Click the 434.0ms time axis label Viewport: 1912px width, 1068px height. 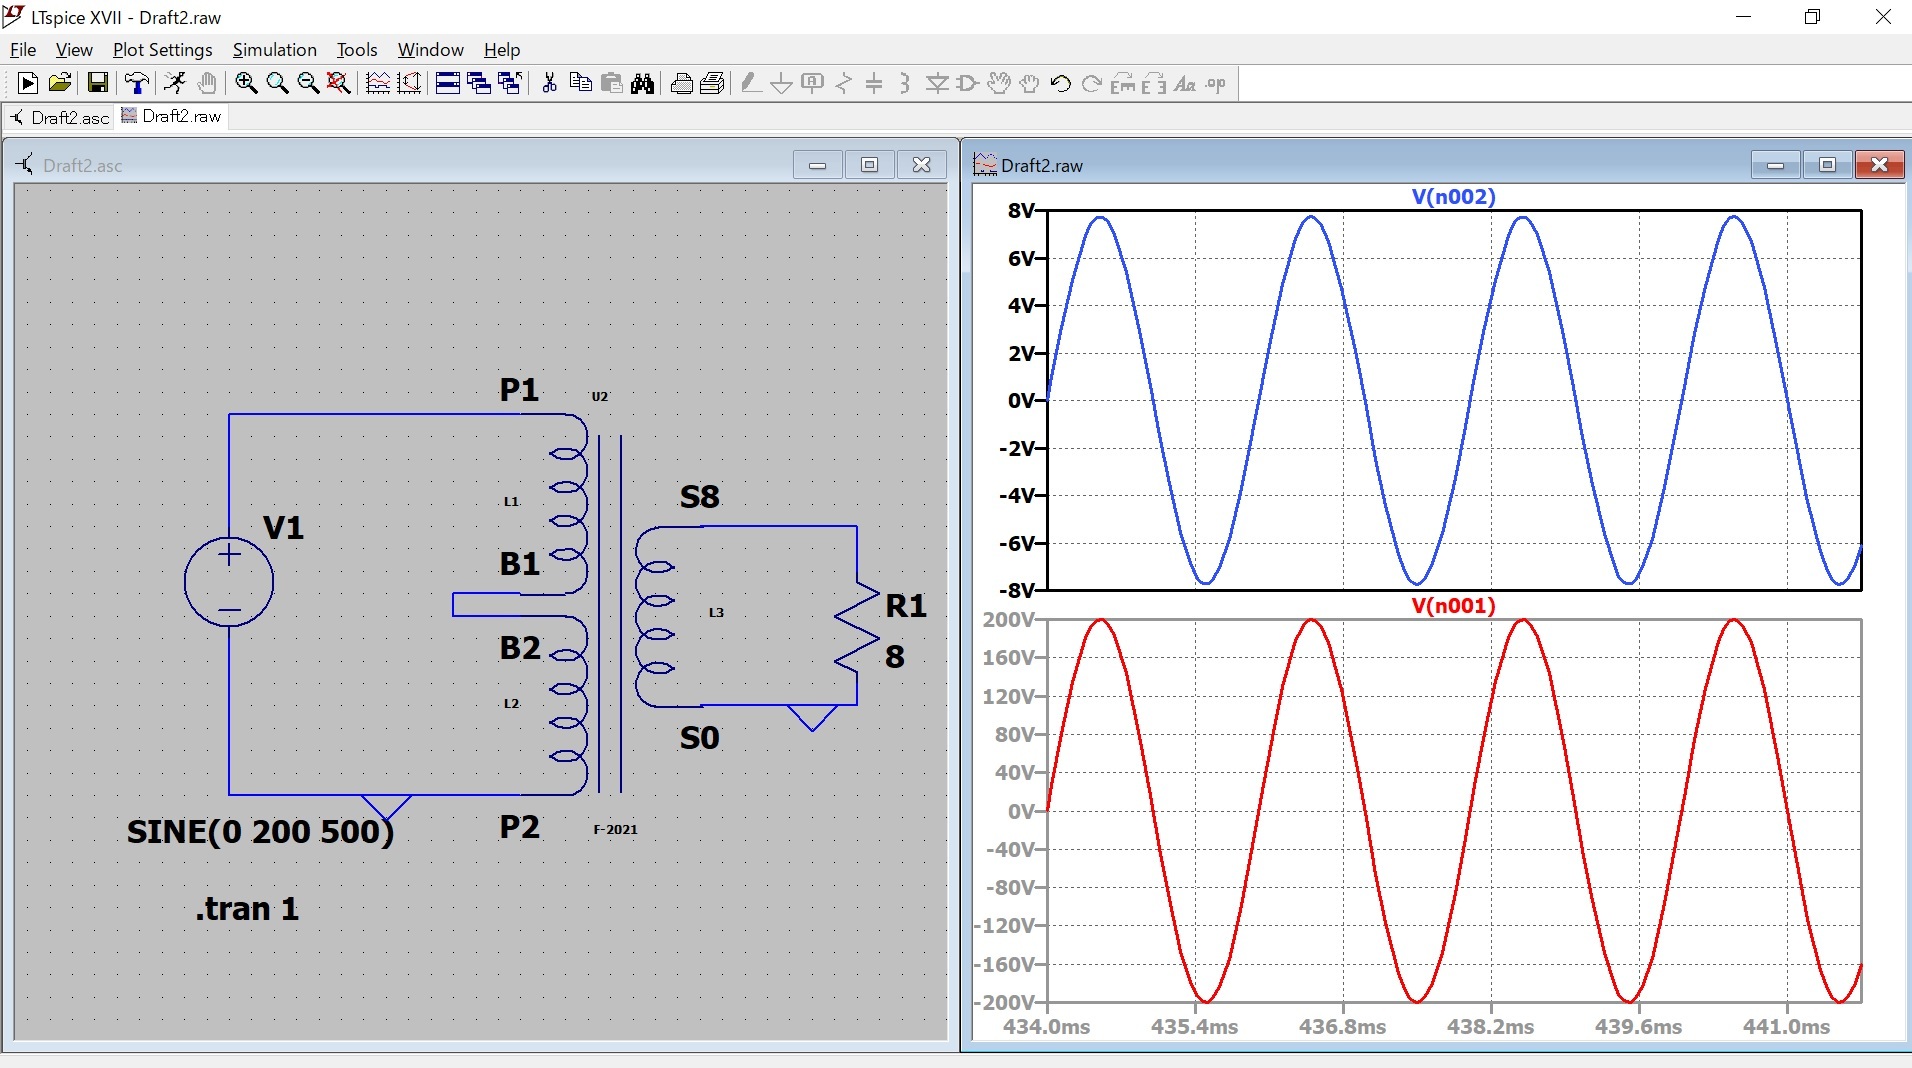(x=1046, y=1026)
